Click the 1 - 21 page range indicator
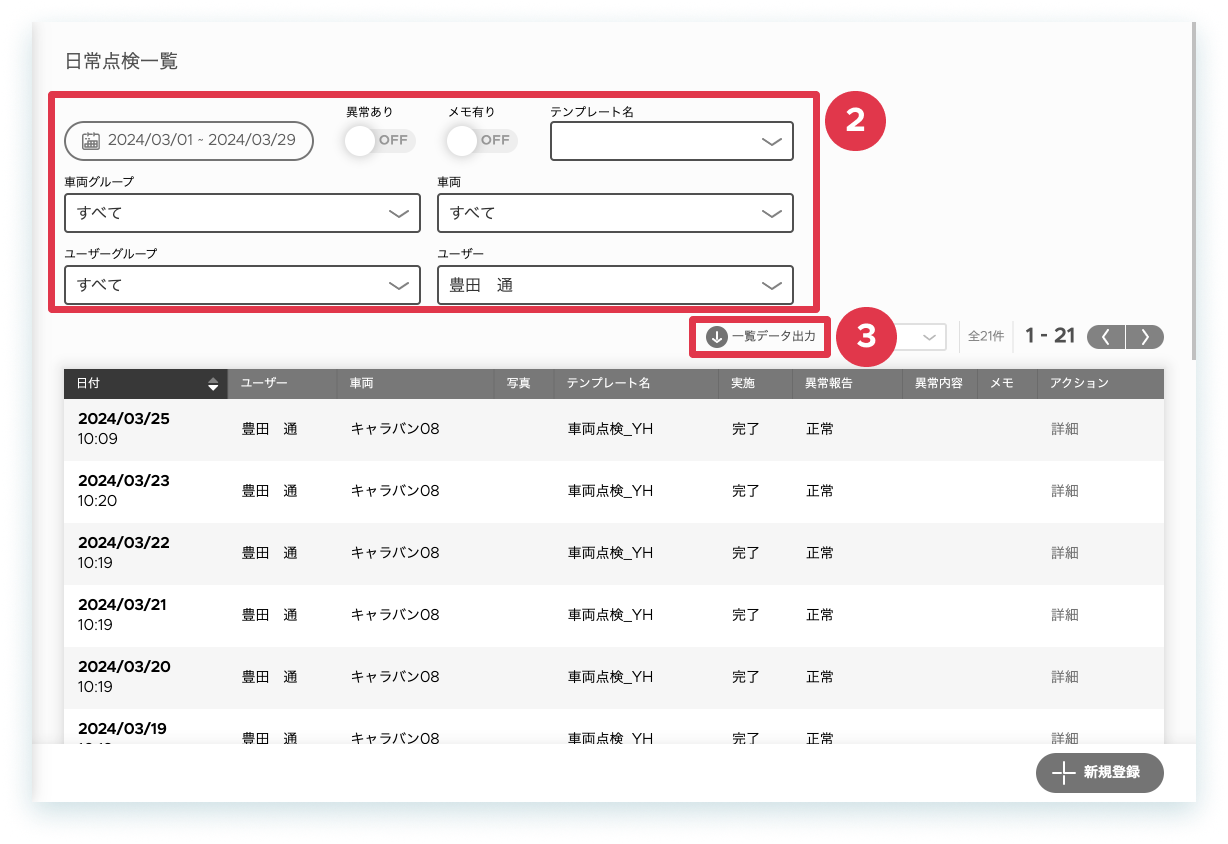1228x844 pixels. click(x=1050, y=336)
